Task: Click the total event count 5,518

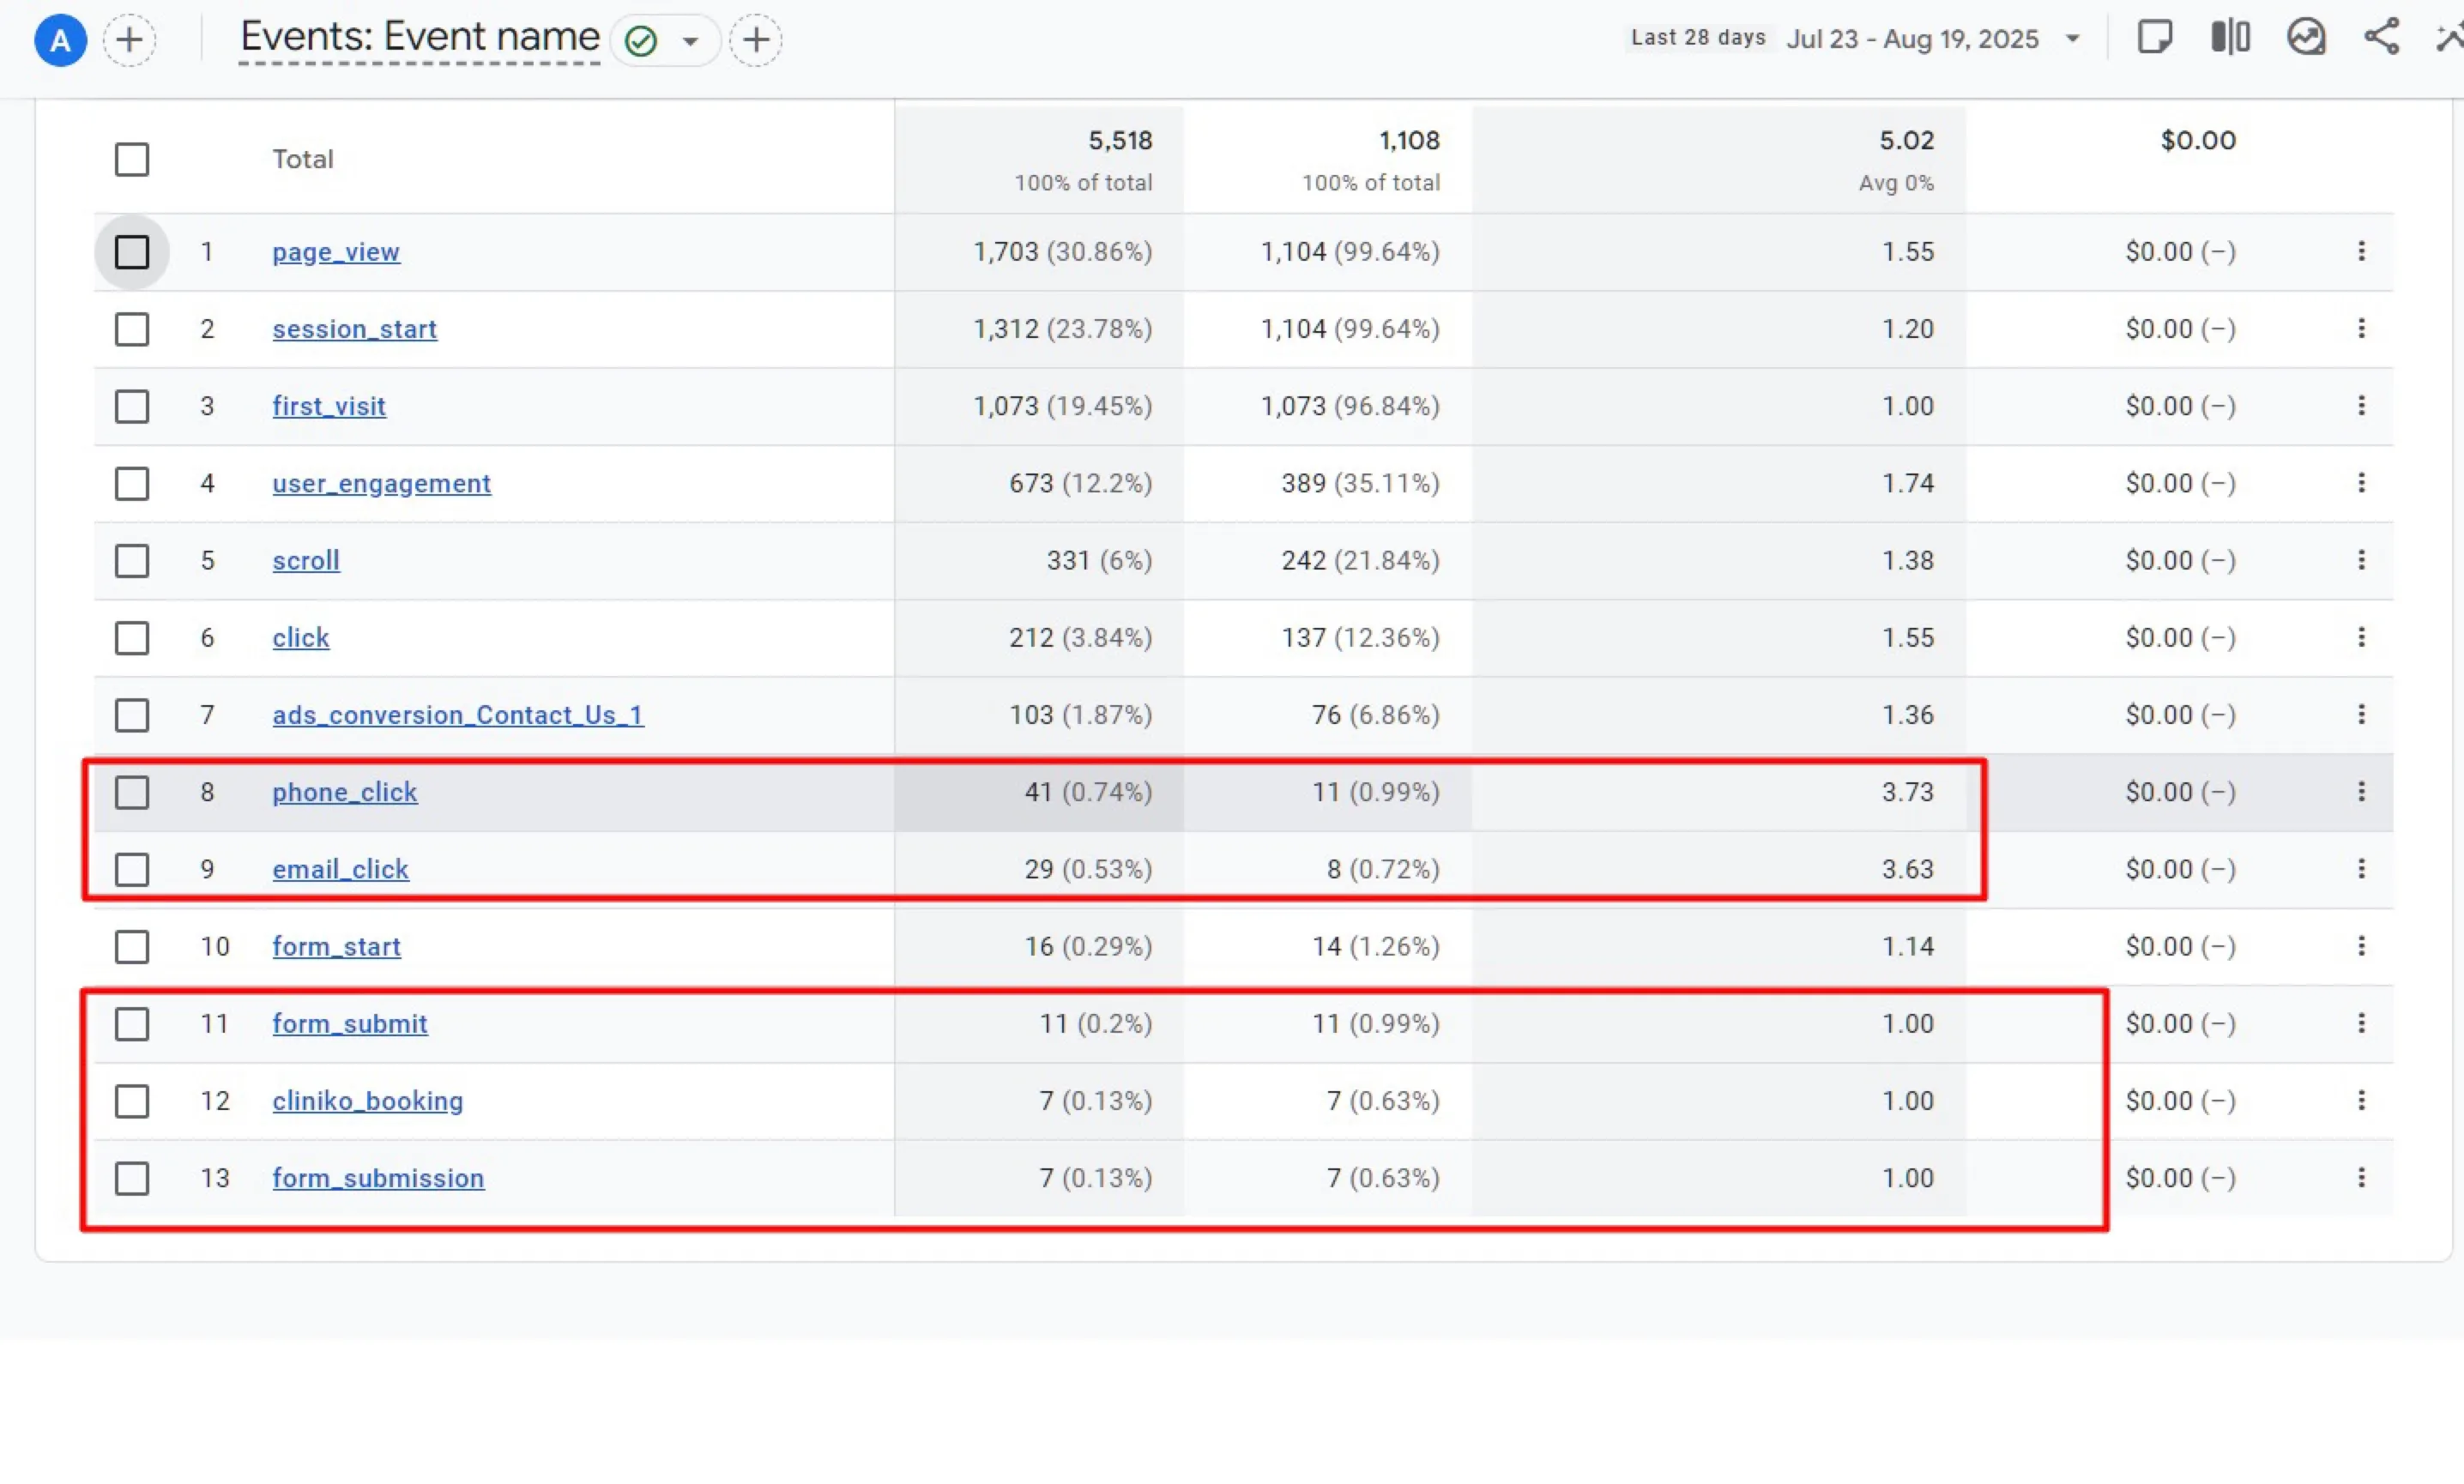Action: [x=1120, y=140]
